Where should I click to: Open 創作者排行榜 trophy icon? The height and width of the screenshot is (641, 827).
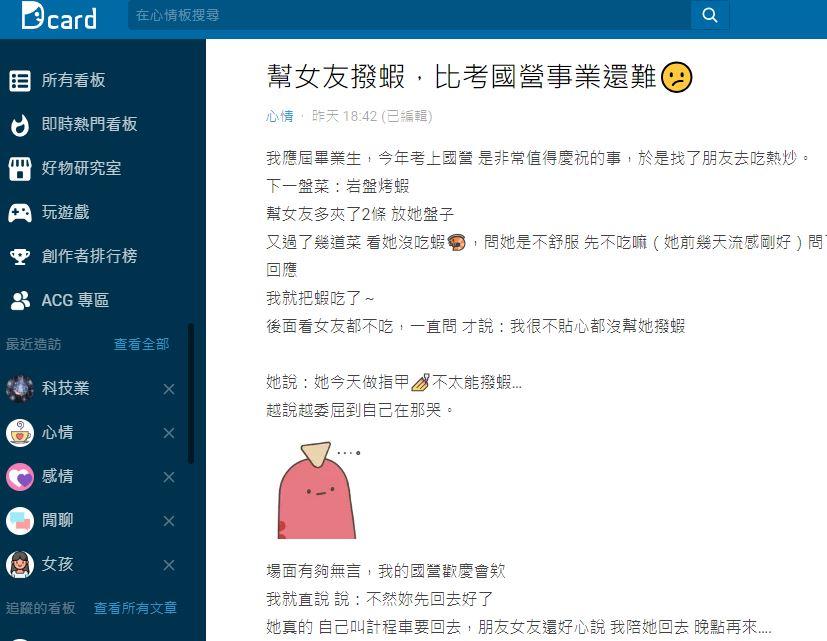(20, 257)
